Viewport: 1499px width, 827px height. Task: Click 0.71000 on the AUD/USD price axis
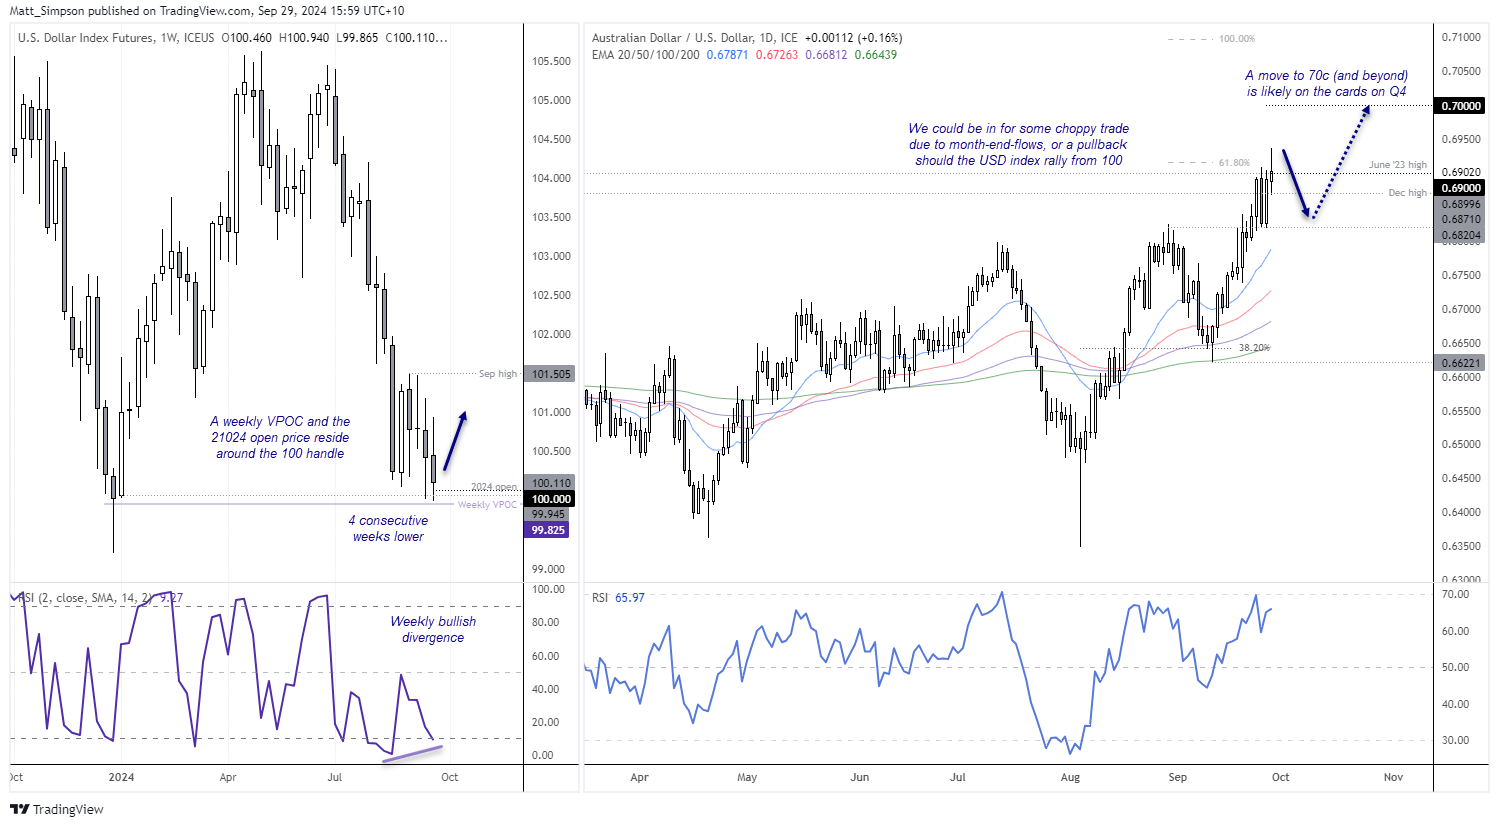click(1461, 37)
